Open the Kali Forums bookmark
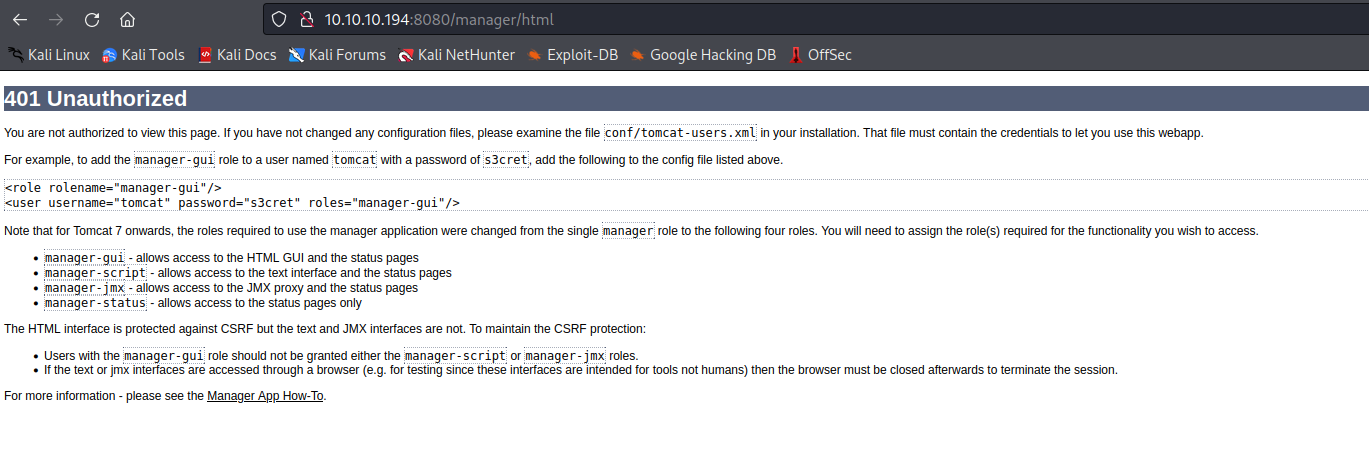The image size is (1369, 454). [337, 55]
